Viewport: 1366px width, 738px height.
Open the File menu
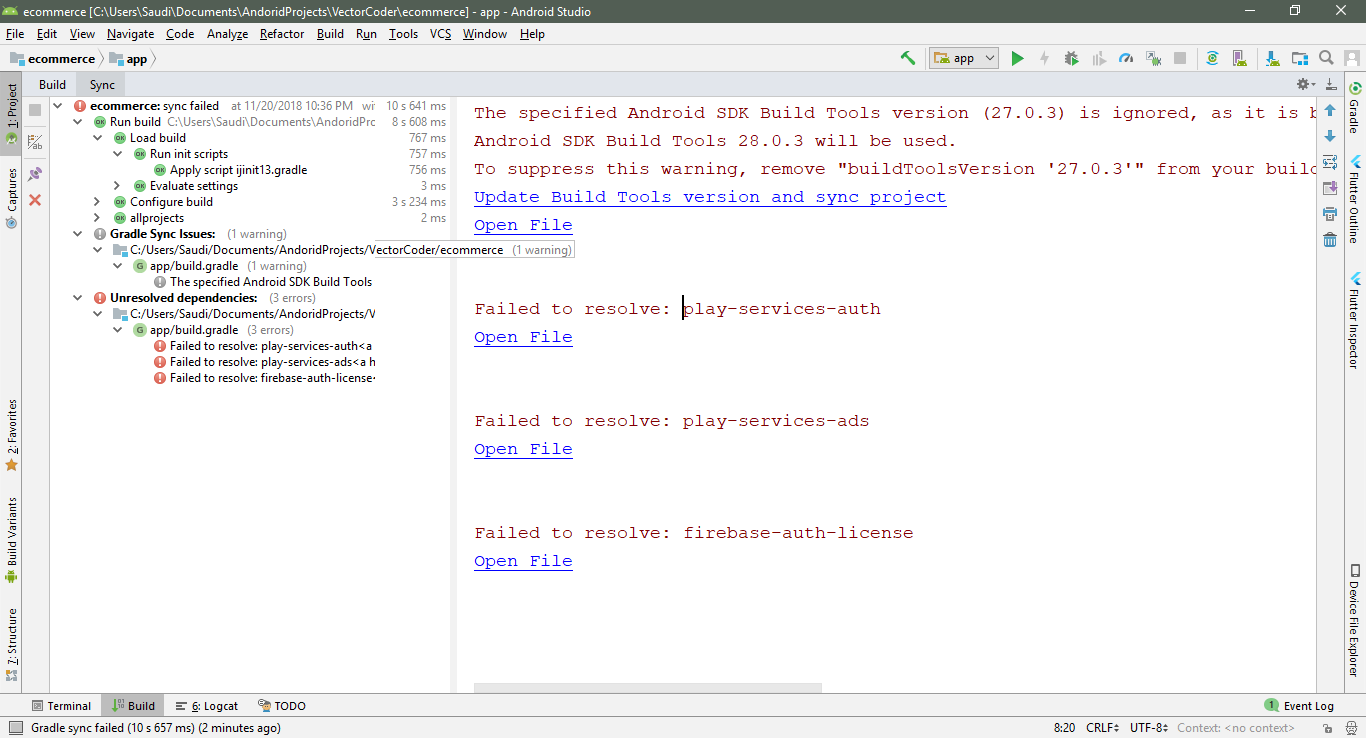15,34
